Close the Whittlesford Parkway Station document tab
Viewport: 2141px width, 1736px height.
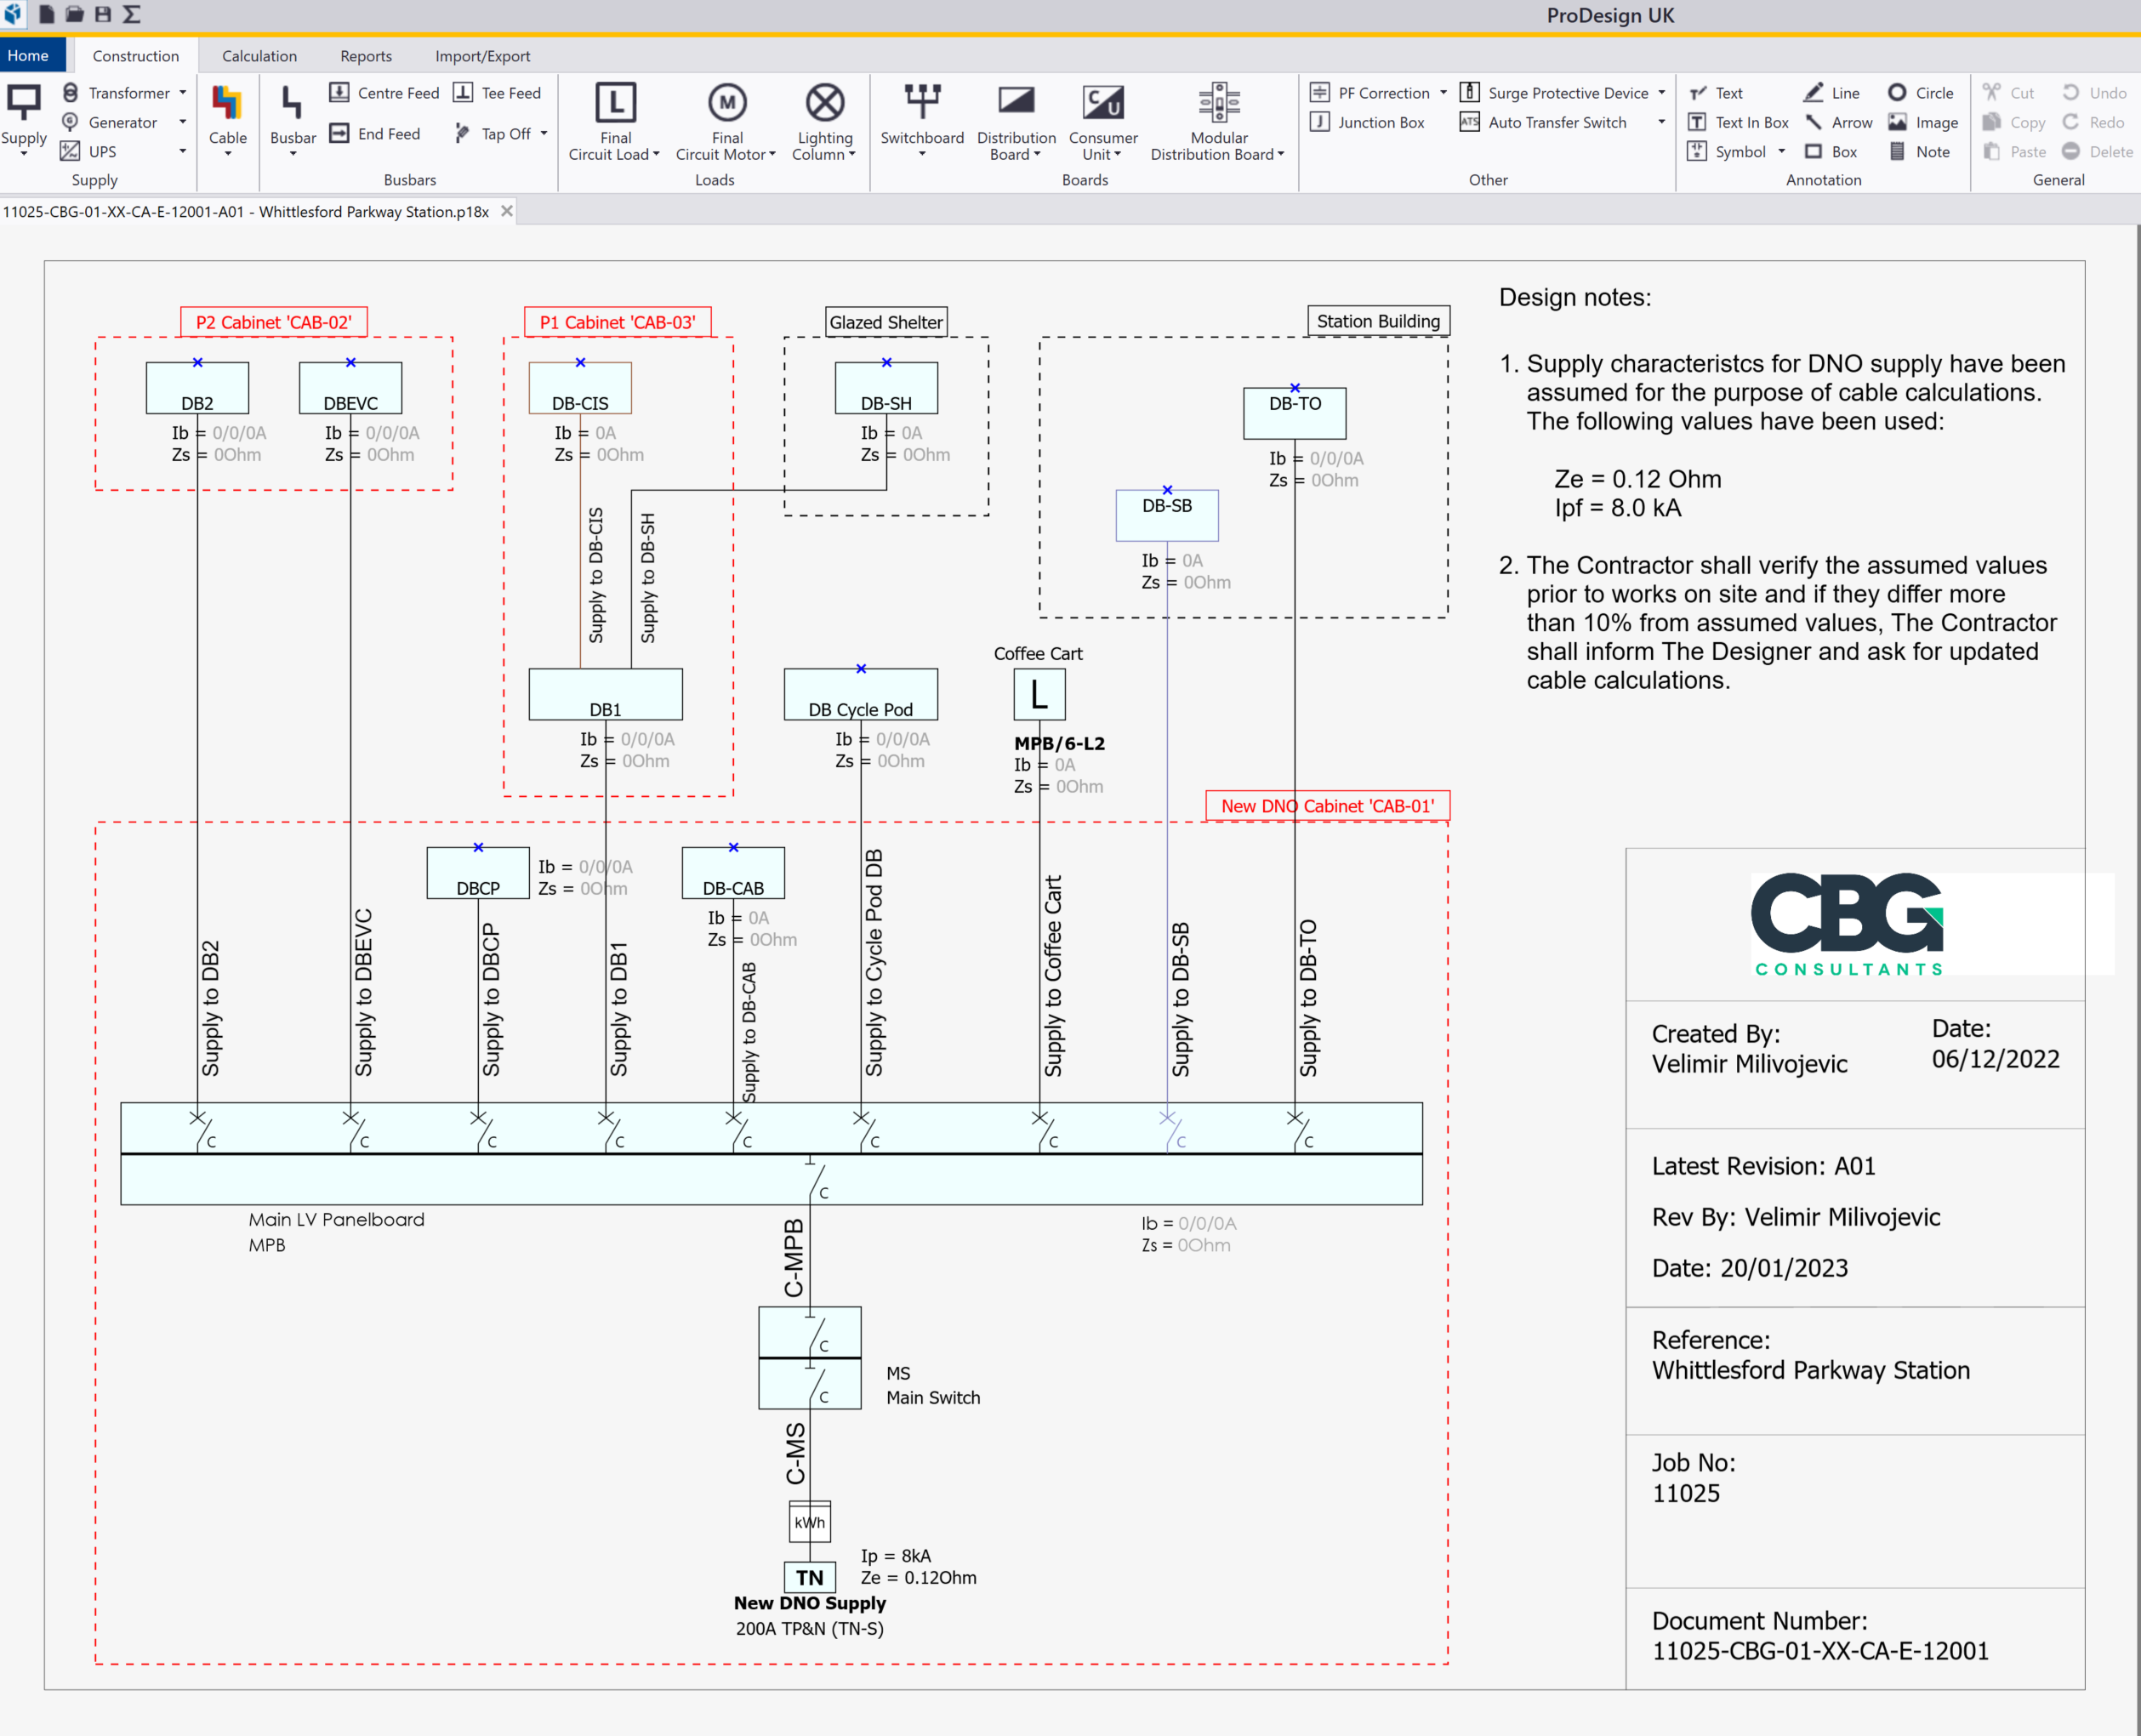(x=507, y=211)
